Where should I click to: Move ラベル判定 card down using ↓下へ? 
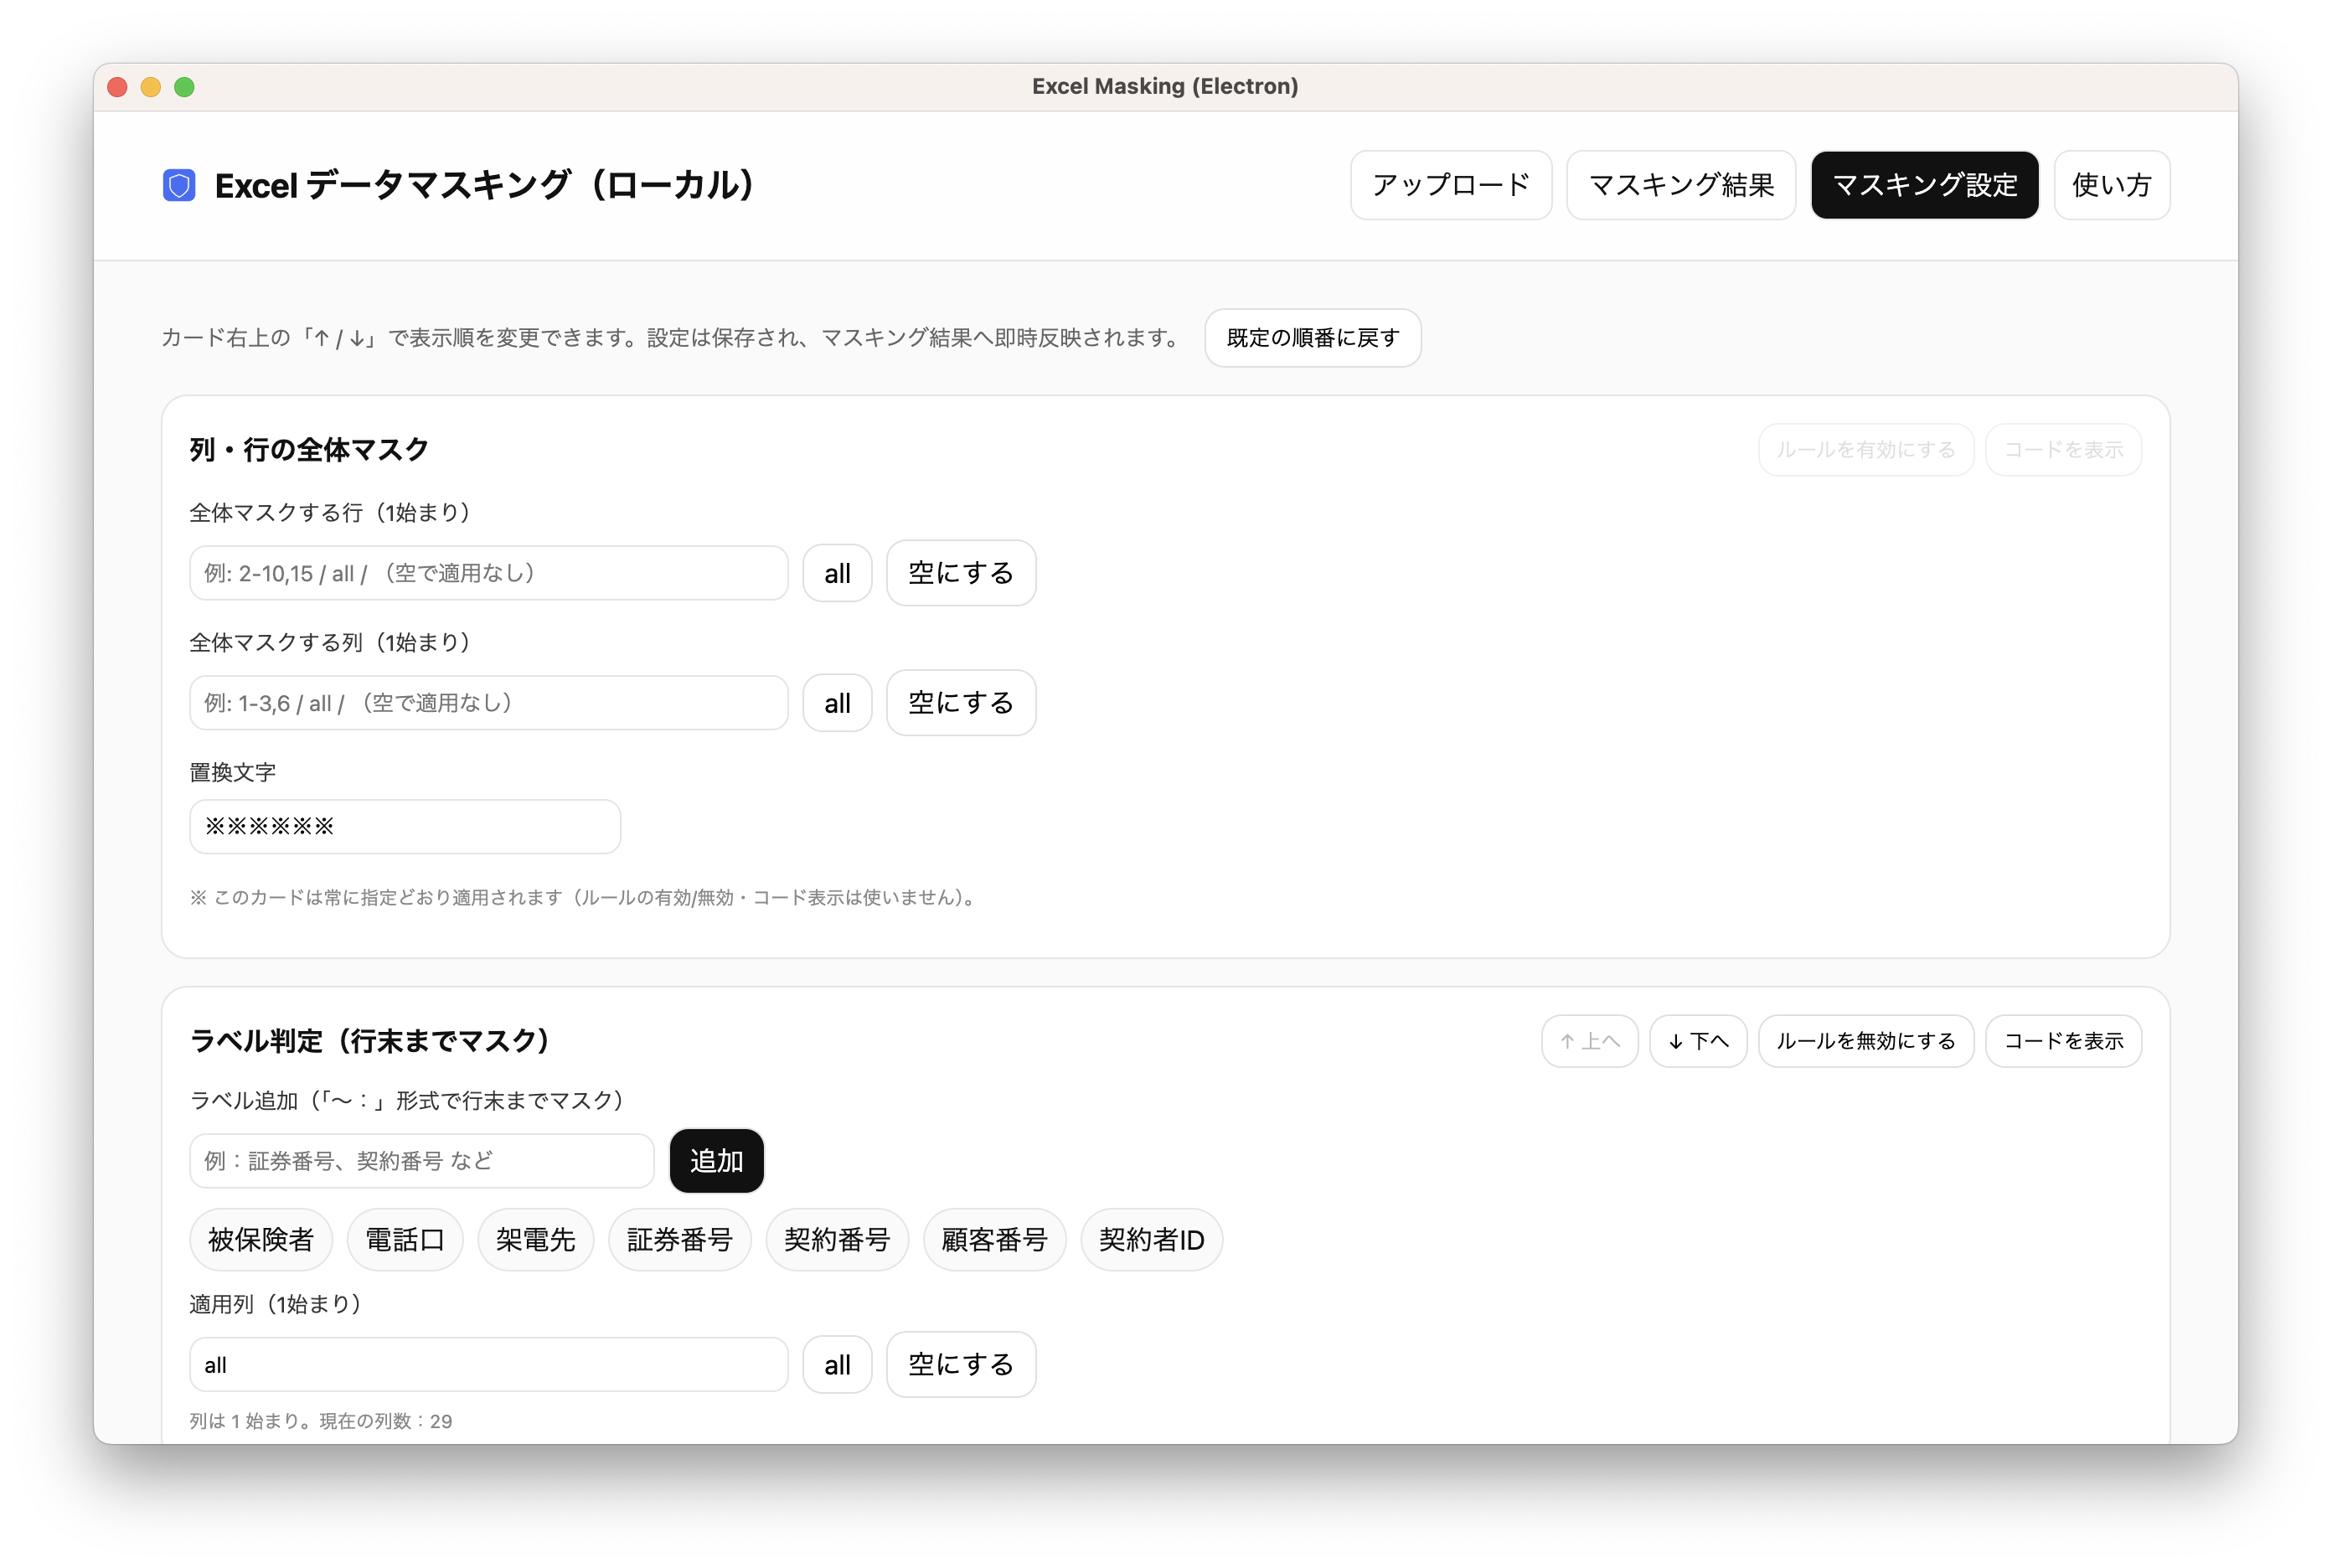click(1697, 1041)
